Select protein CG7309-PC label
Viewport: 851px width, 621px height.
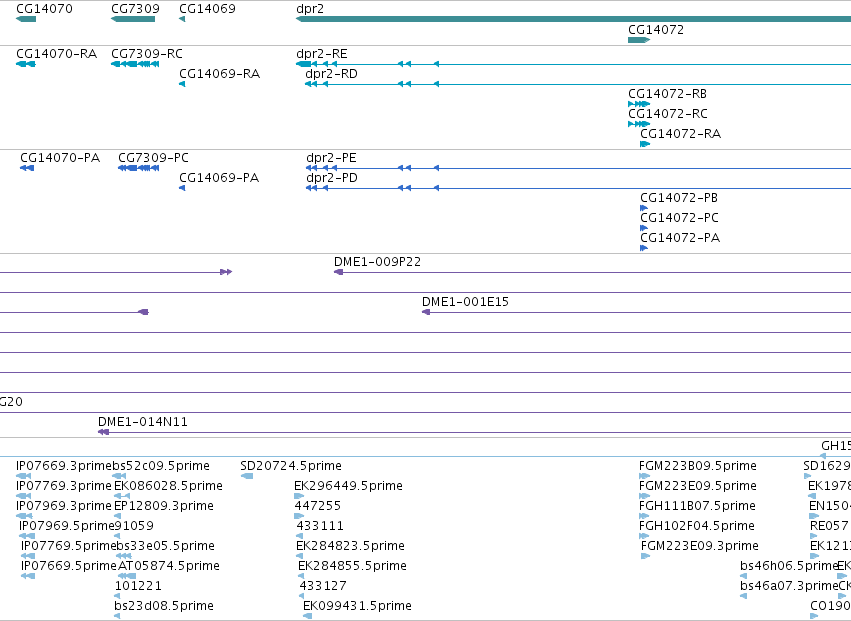154,158
